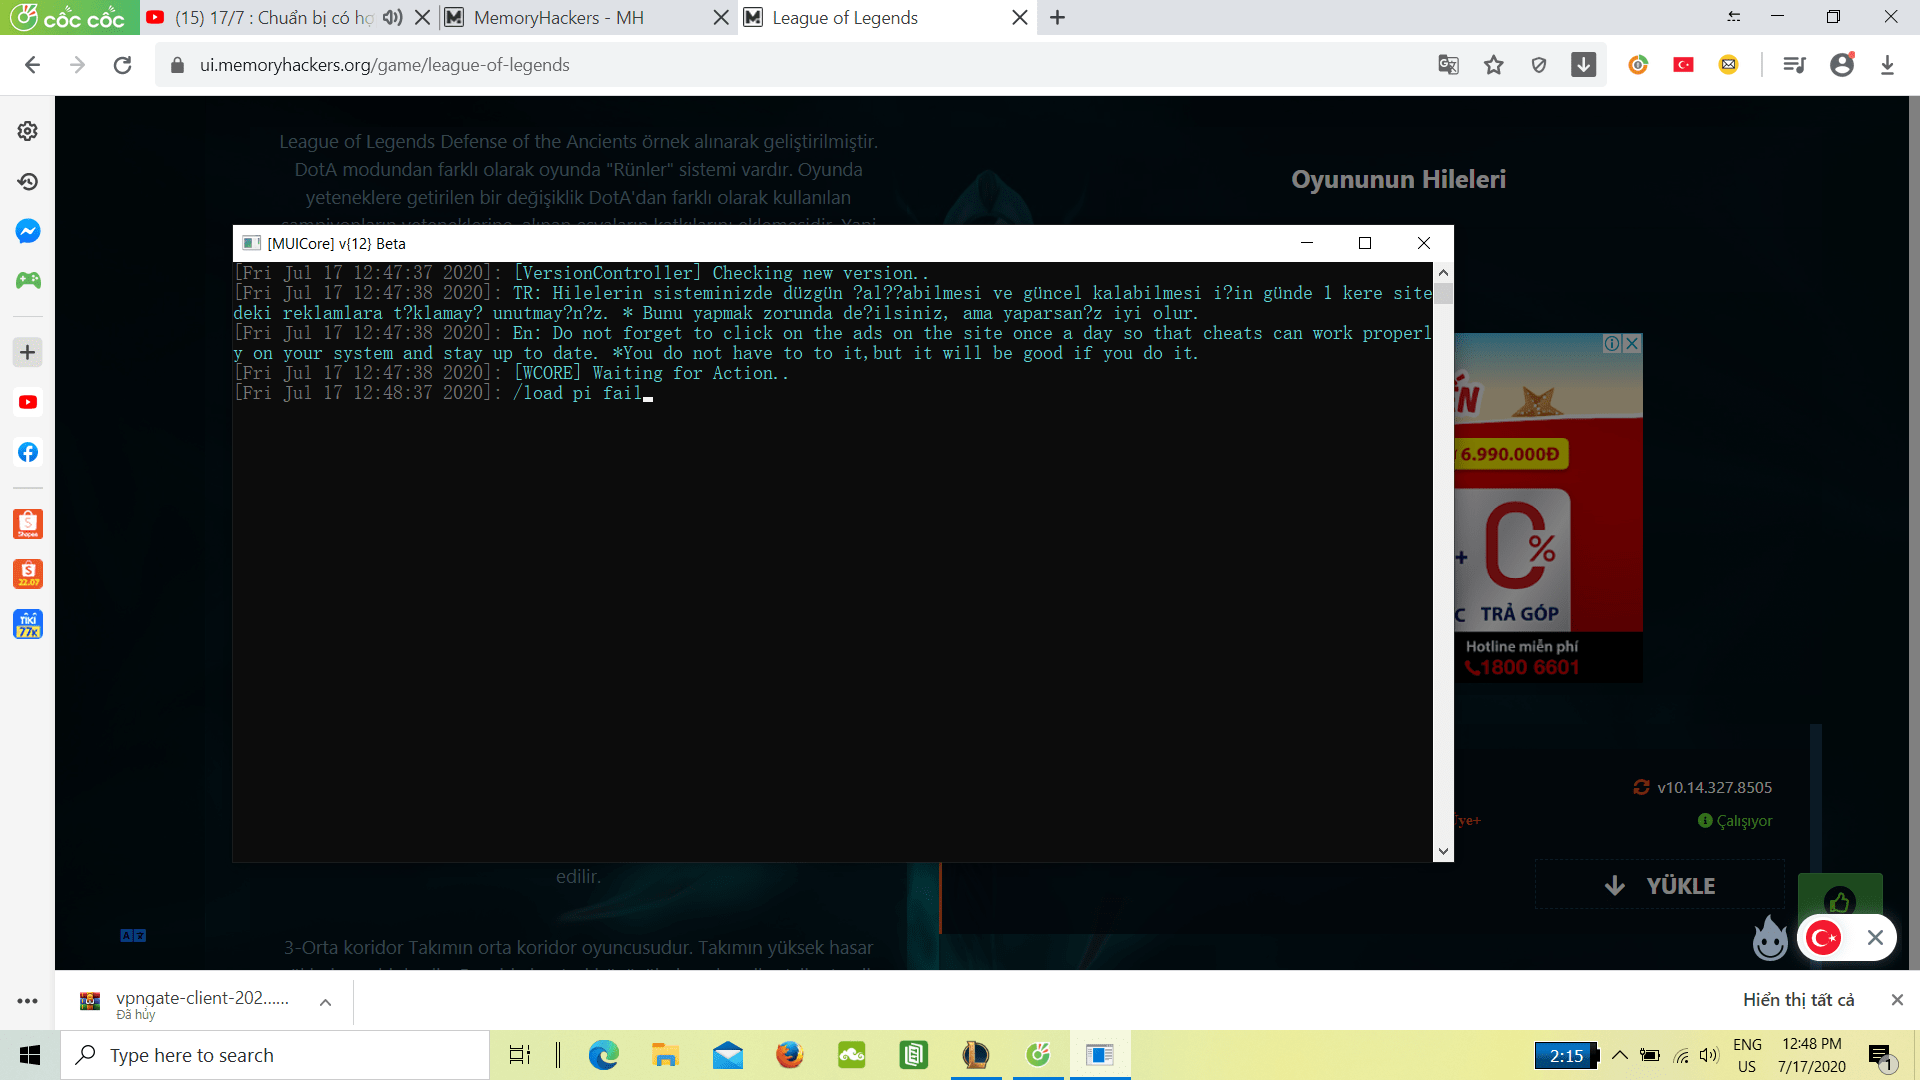This screenshot has height=1080, width=1920.
Task: Open the user profile menu
Action: pyautogui.click(x=1842, y=65)
